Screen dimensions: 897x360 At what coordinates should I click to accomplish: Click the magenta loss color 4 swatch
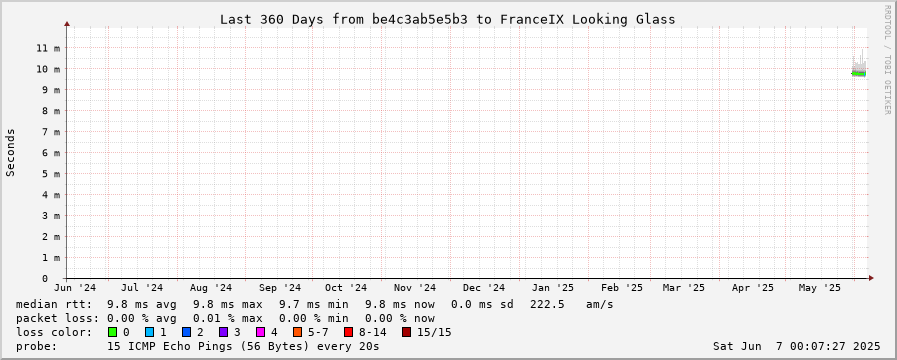pyautogui.click(x=260, y=332)
